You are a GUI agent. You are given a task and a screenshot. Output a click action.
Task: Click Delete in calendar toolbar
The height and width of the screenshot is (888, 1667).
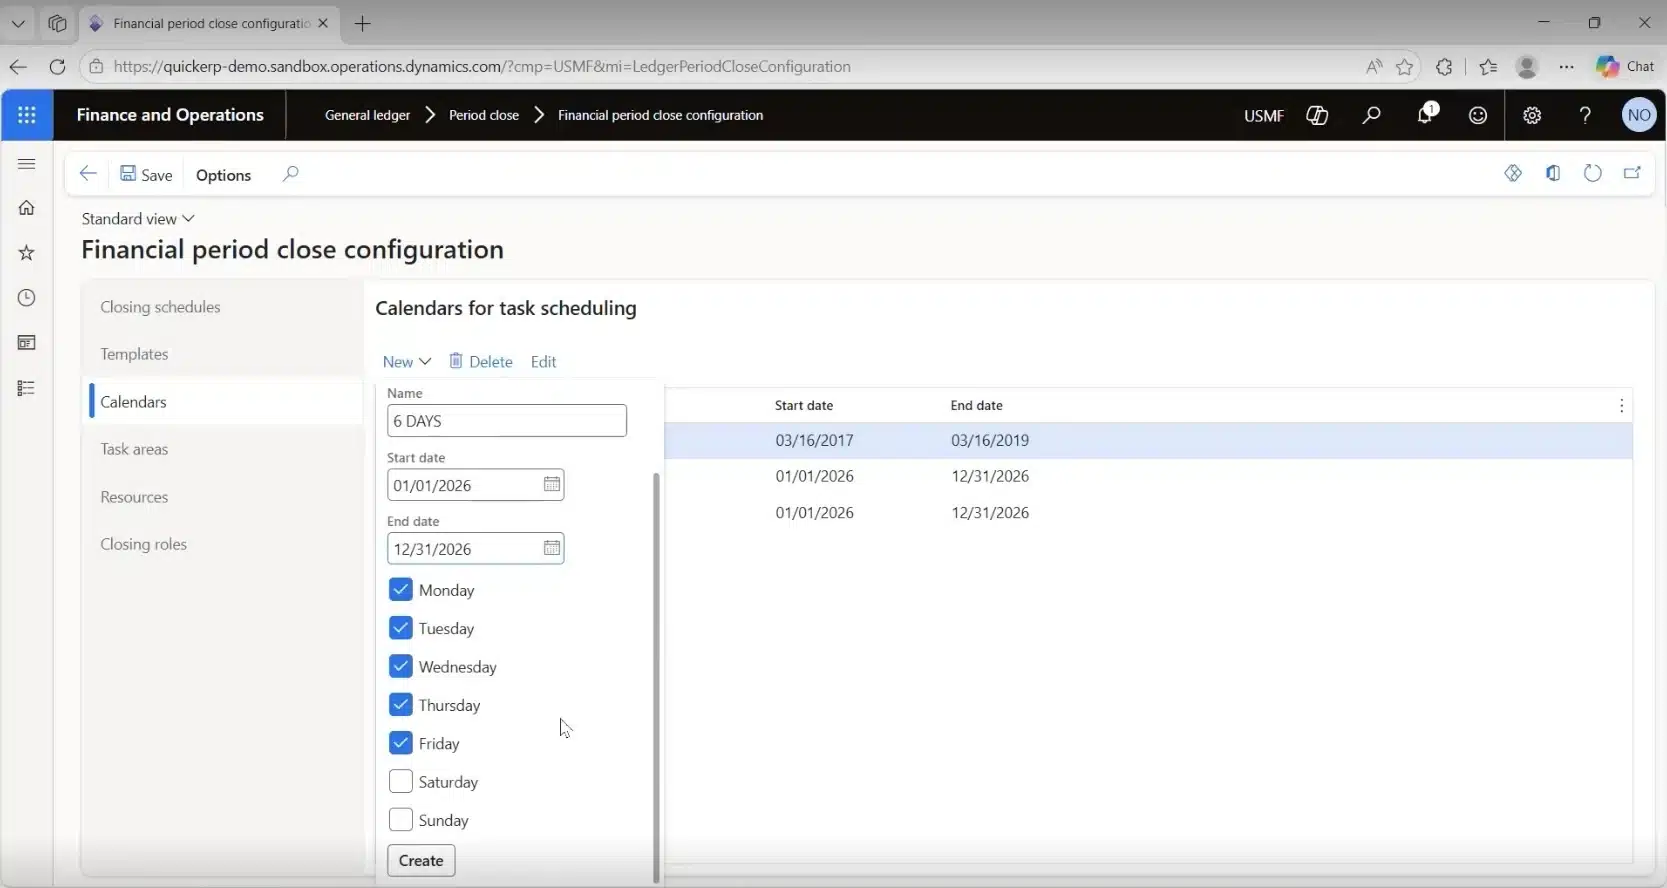[x=480, y=362]
